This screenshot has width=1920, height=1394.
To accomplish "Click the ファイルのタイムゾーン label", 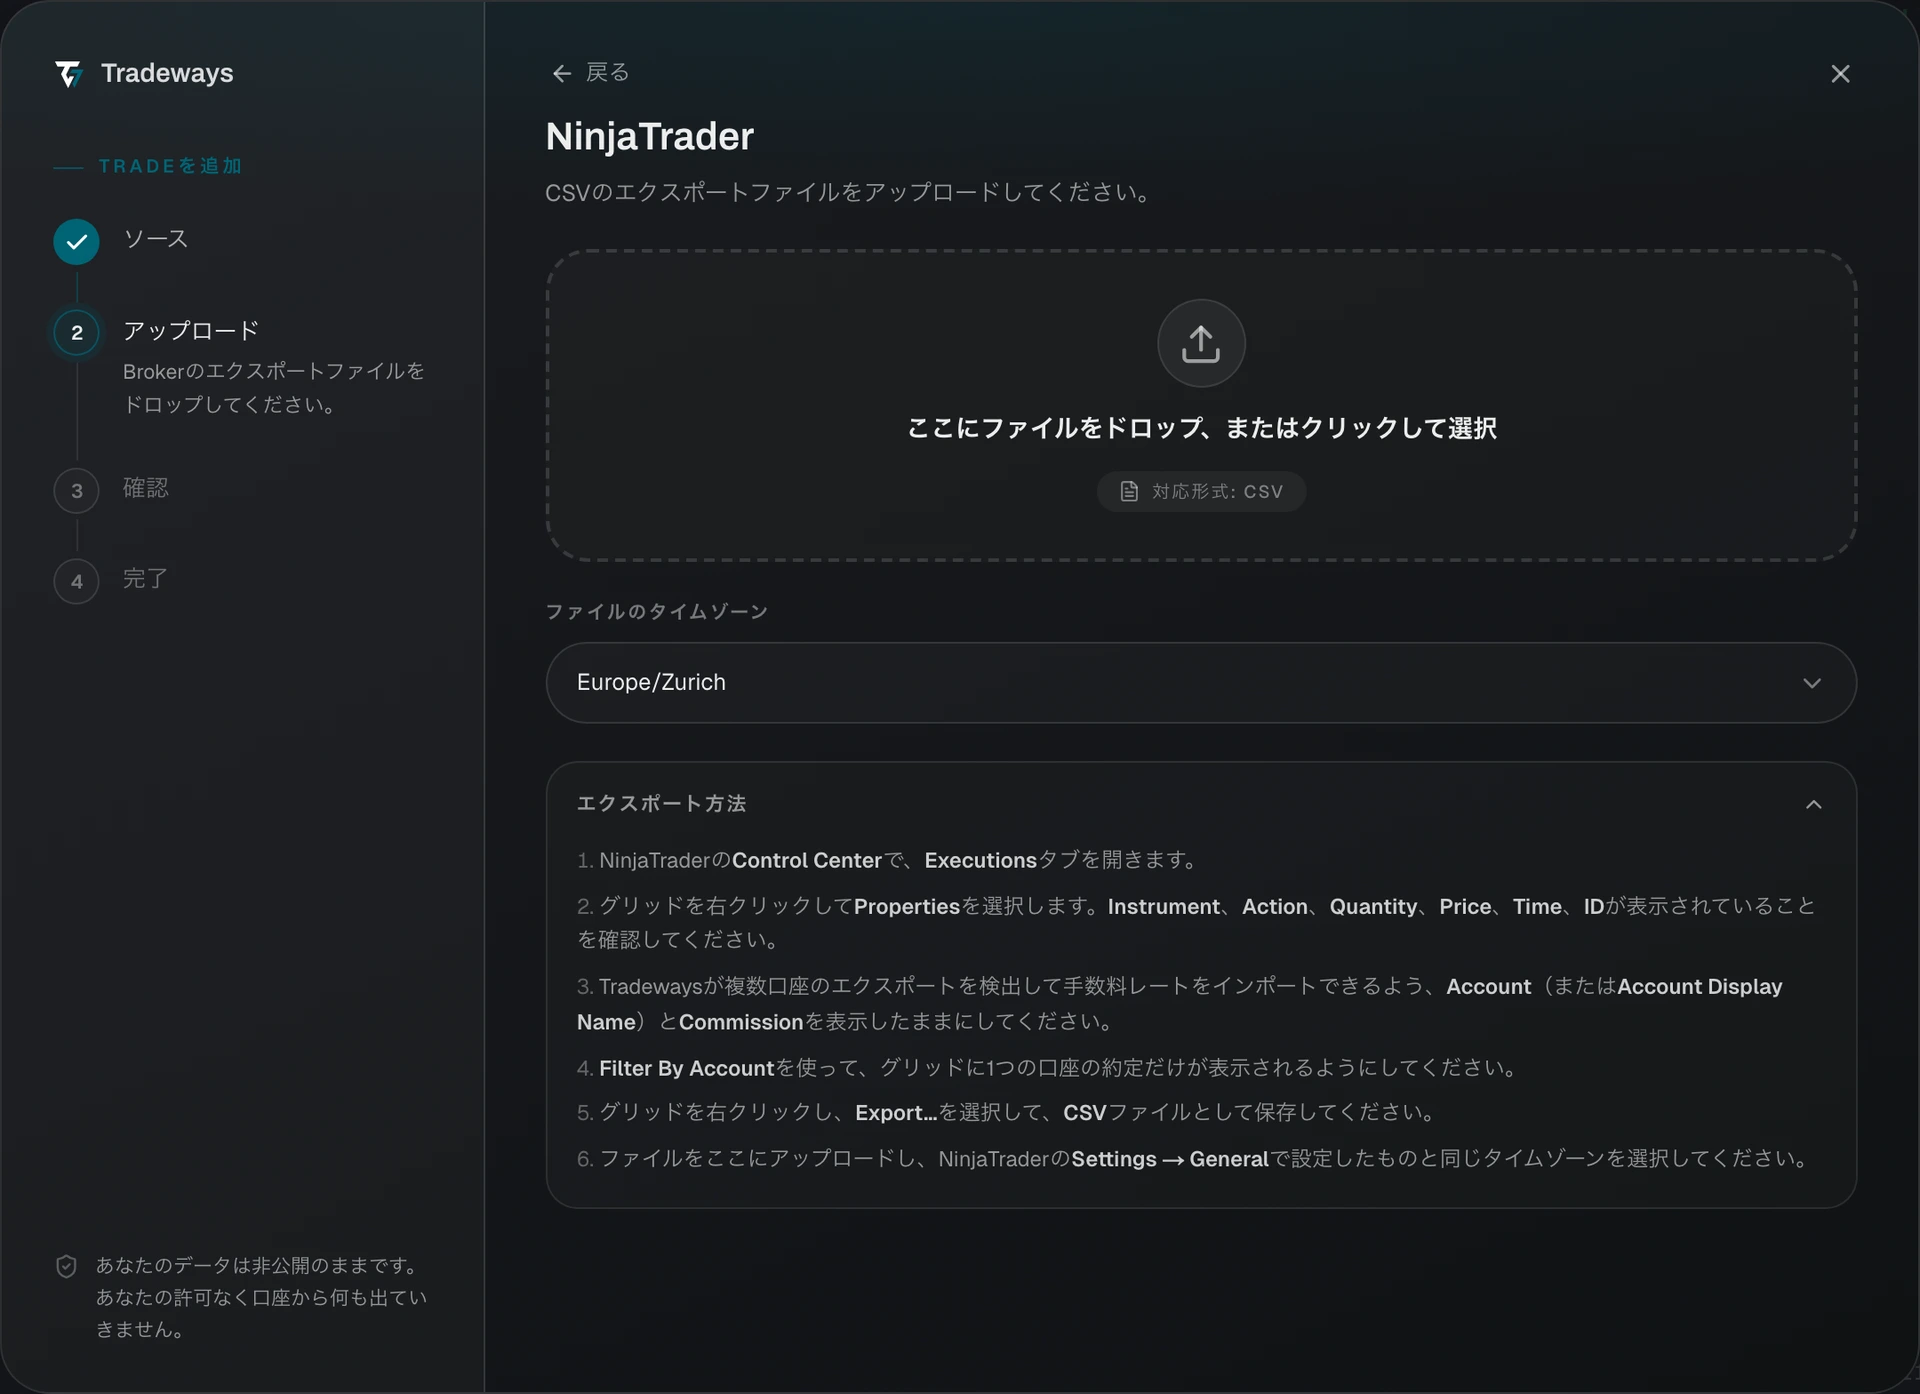I will click(x=657, y=611).
